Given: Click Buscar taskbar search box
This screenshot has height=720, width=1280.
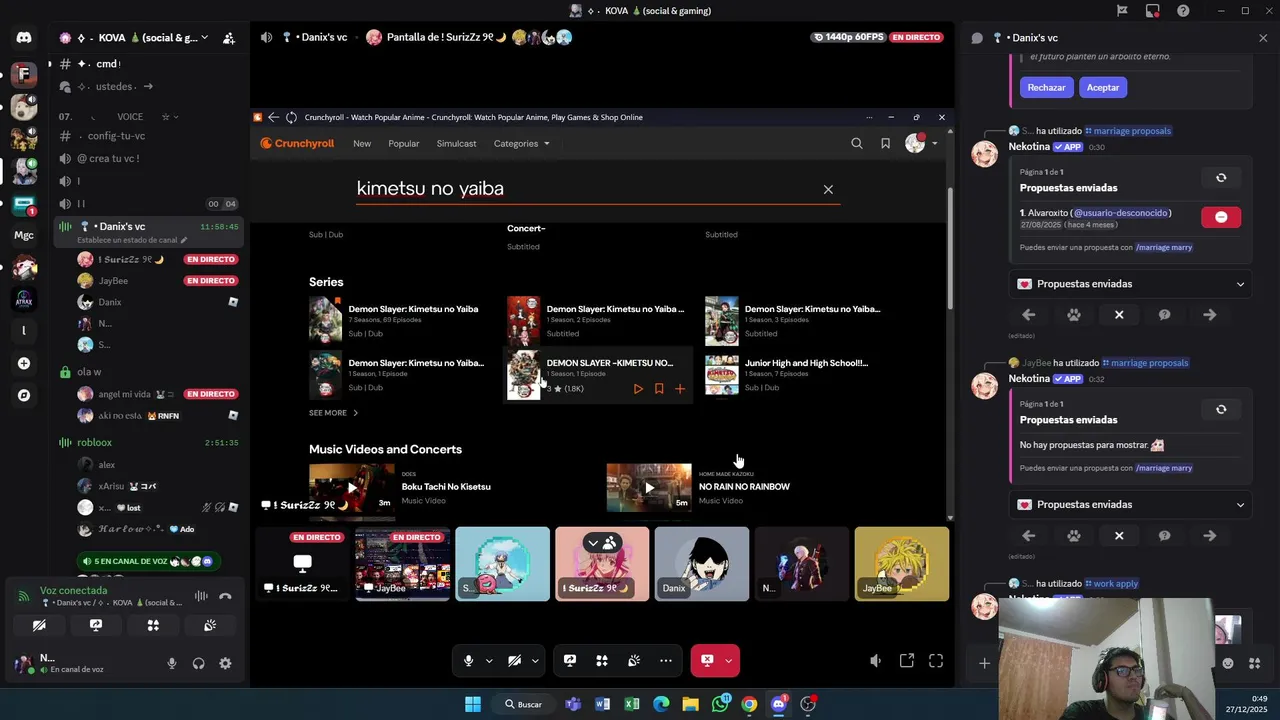Looking at the screenshot, I should 524,704.
